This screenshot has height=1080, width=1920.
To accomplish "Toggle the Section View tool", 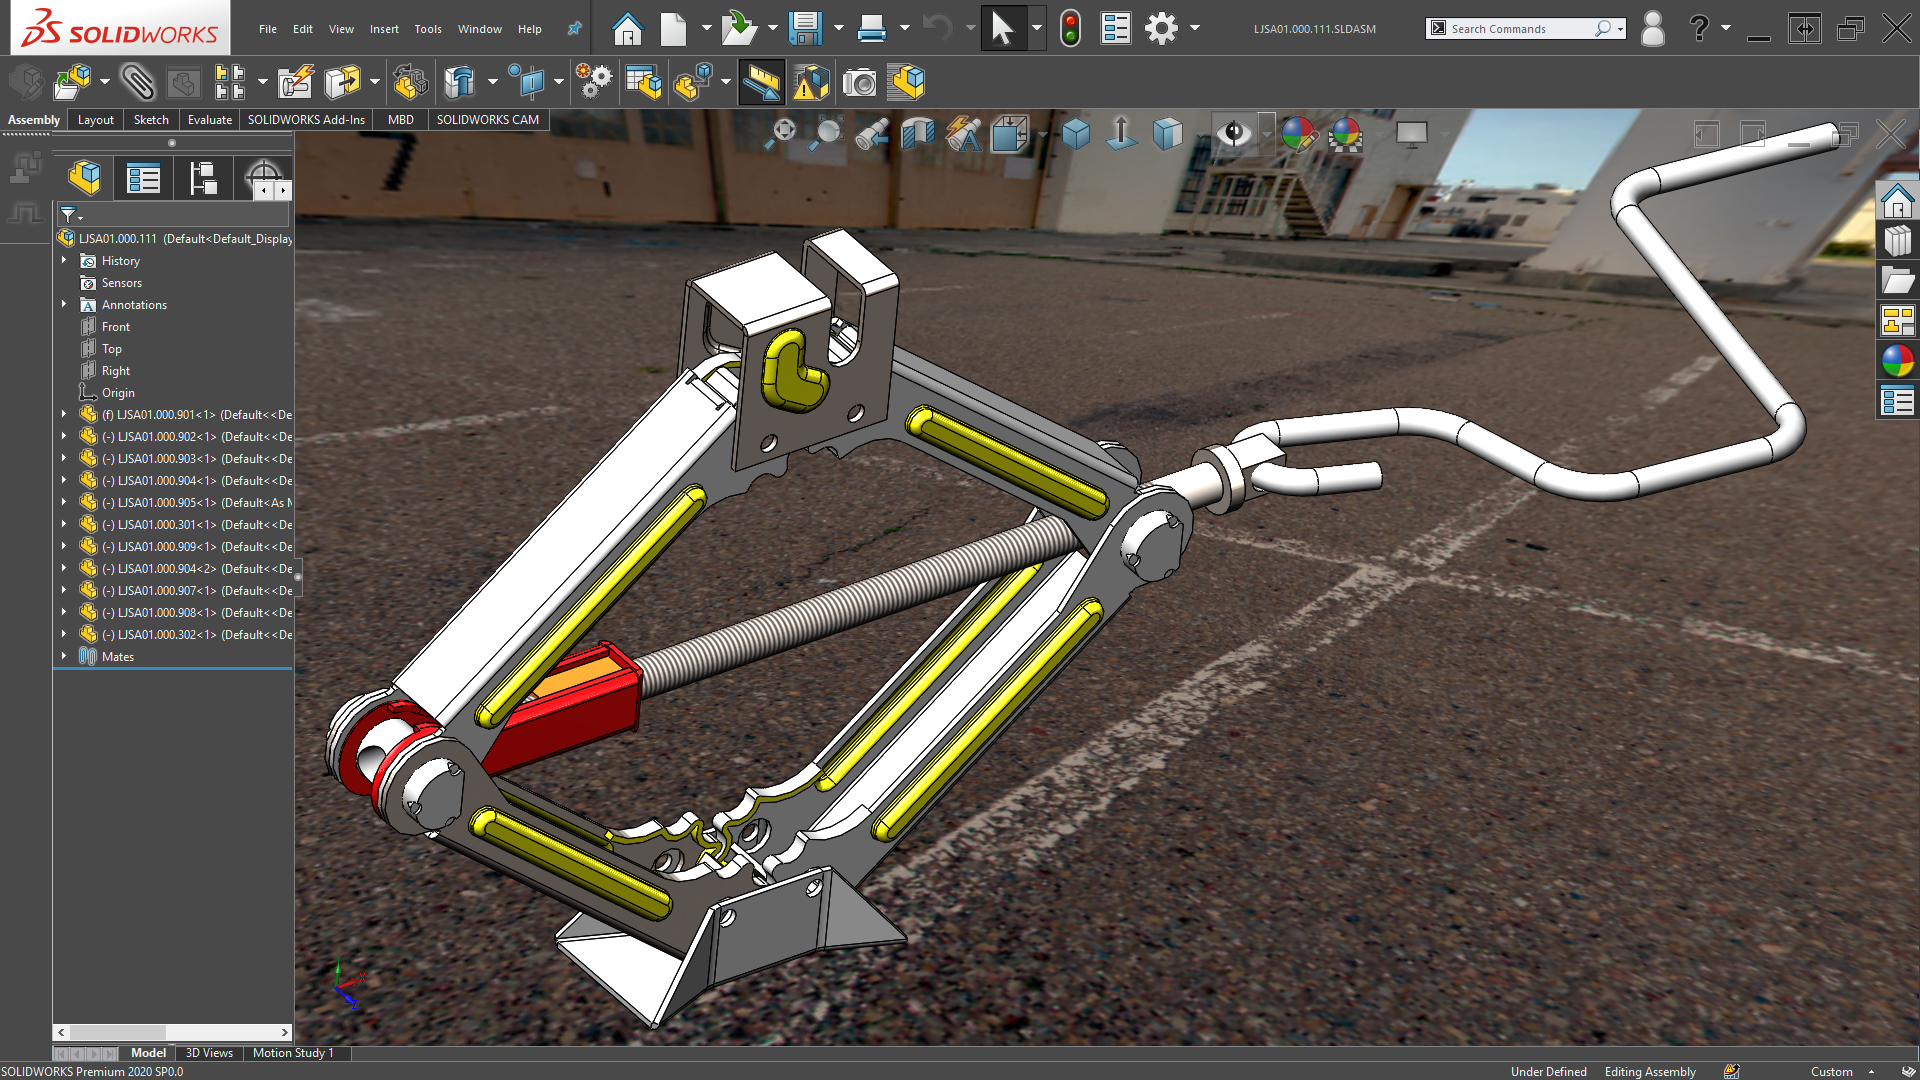I will click(917, 133).
